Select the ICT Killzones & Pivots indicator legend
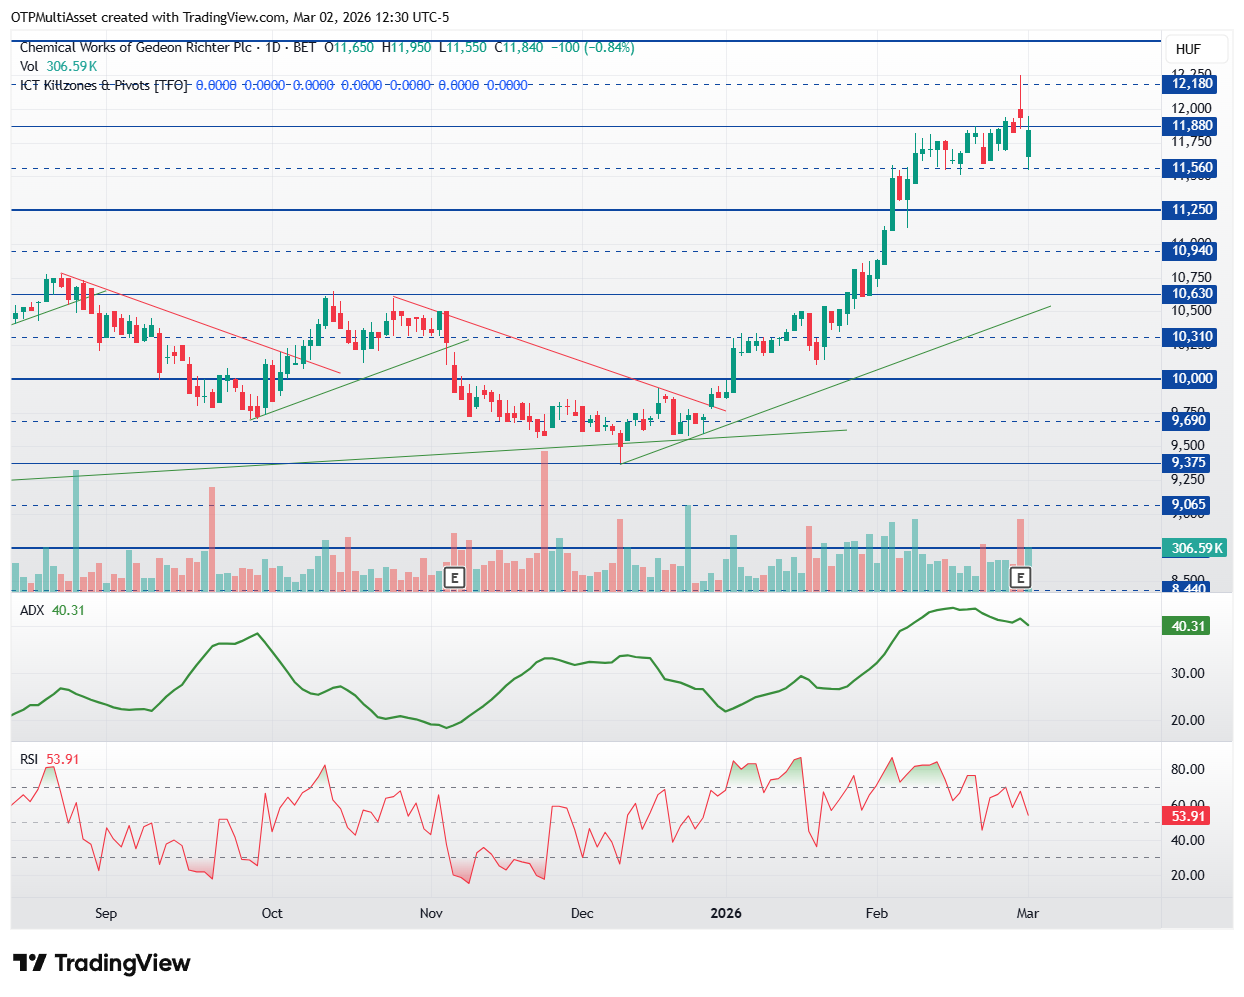 coord(104,85)
